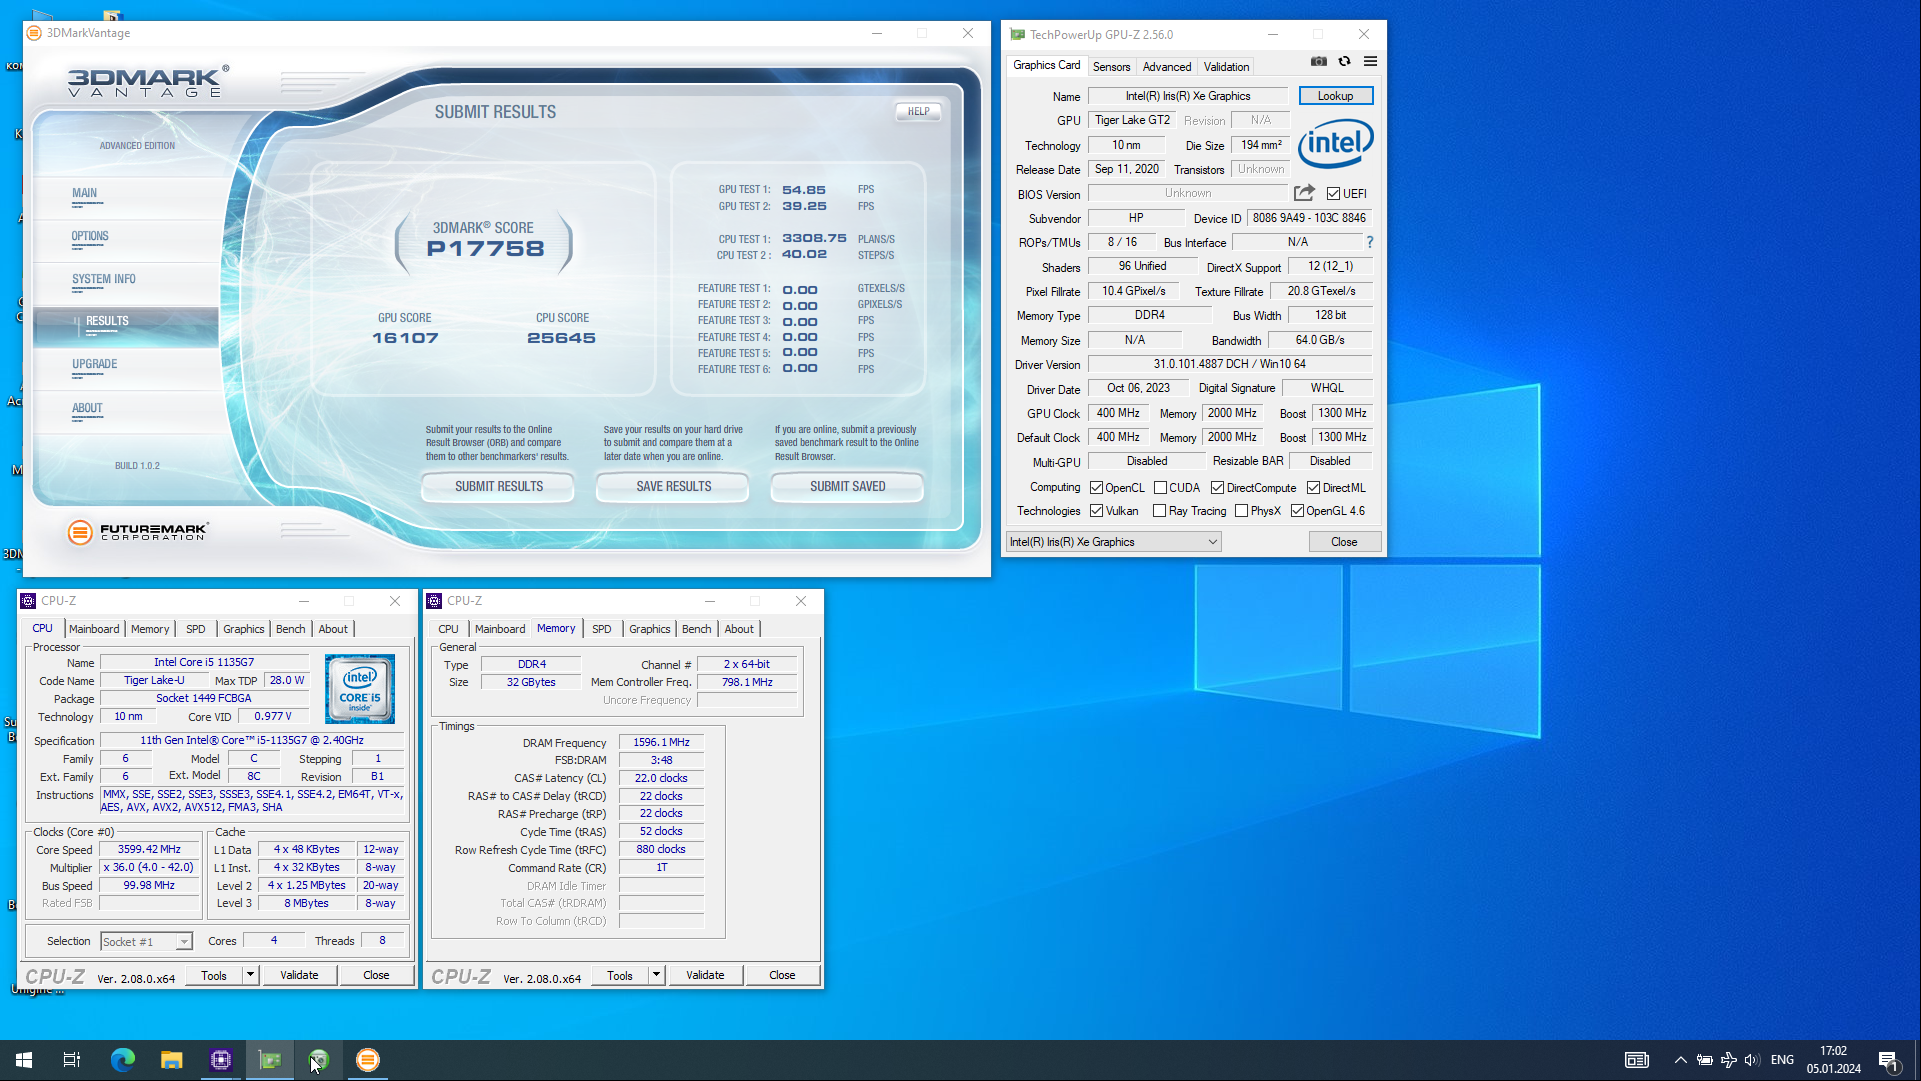Click Close button at GPU-Z bottom
This screenshot has height=1081, width=1921.
1344,542
